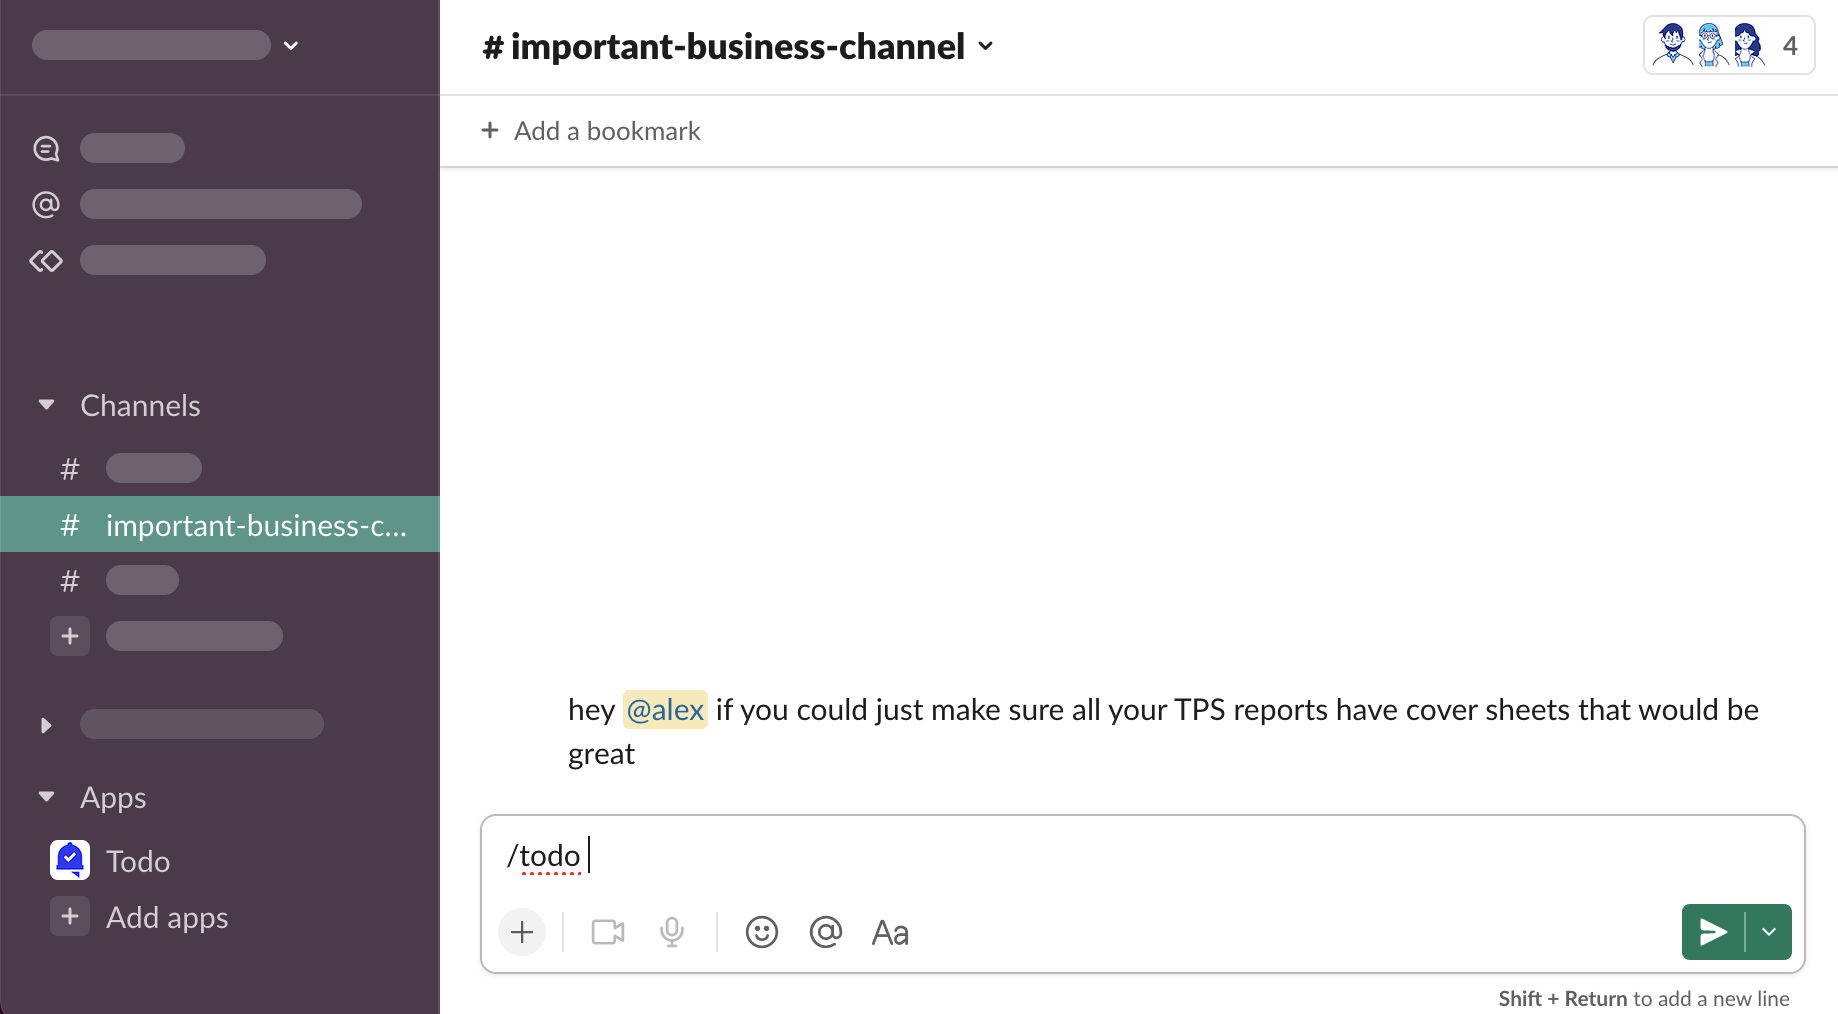Open the Todo app icon in sidebar
The width and height of the screenshot is (1838, 1014).
coord(70,860)
